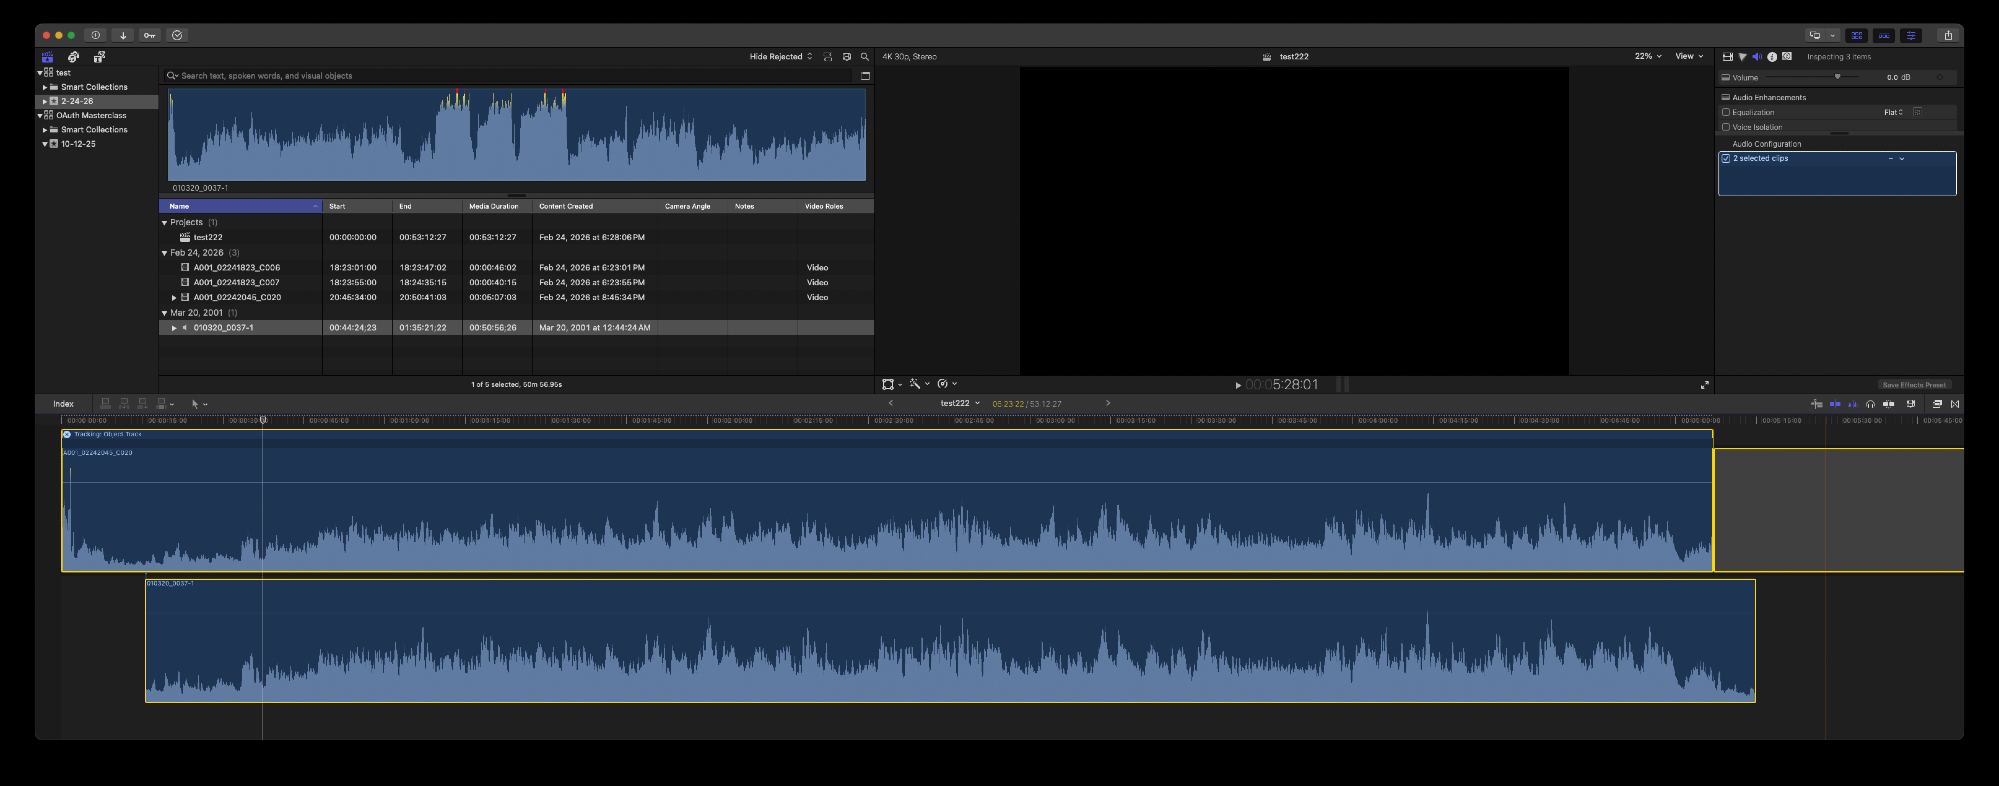Click the Save Effects Preset button
Screen dimensions: 1999x786
pyautogui.click(x=1914, y=385)
